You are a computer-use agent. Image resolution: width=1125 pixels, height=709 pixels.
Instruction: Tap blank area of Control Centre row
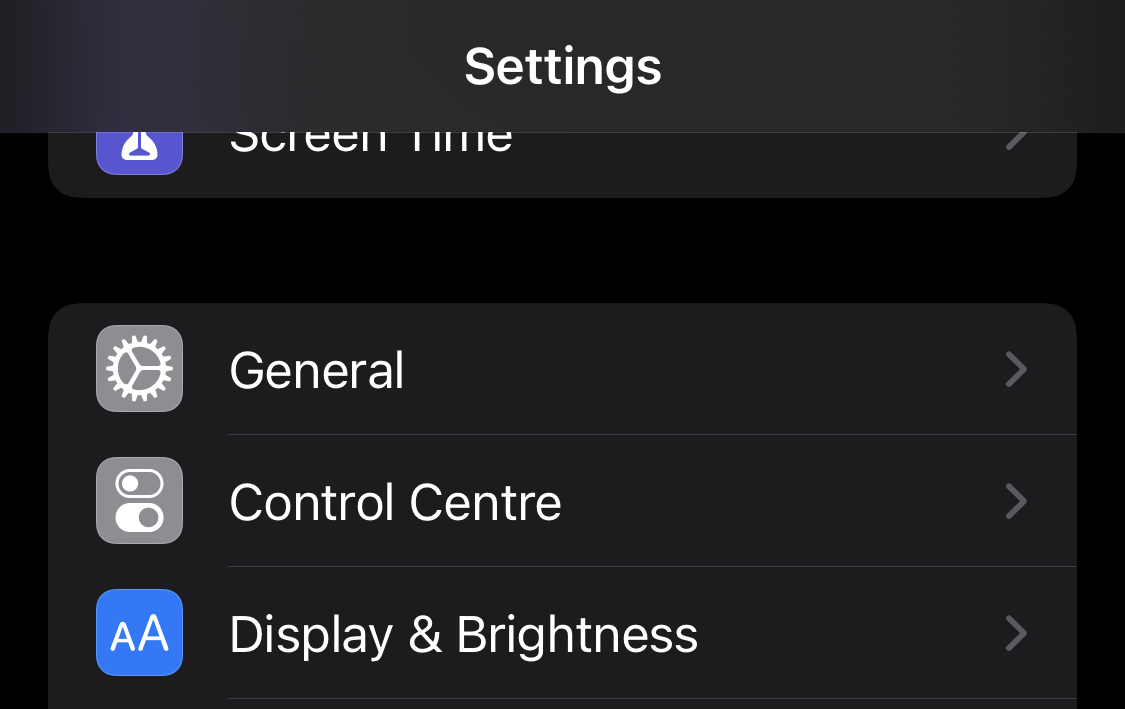click(x=782, y=501)
